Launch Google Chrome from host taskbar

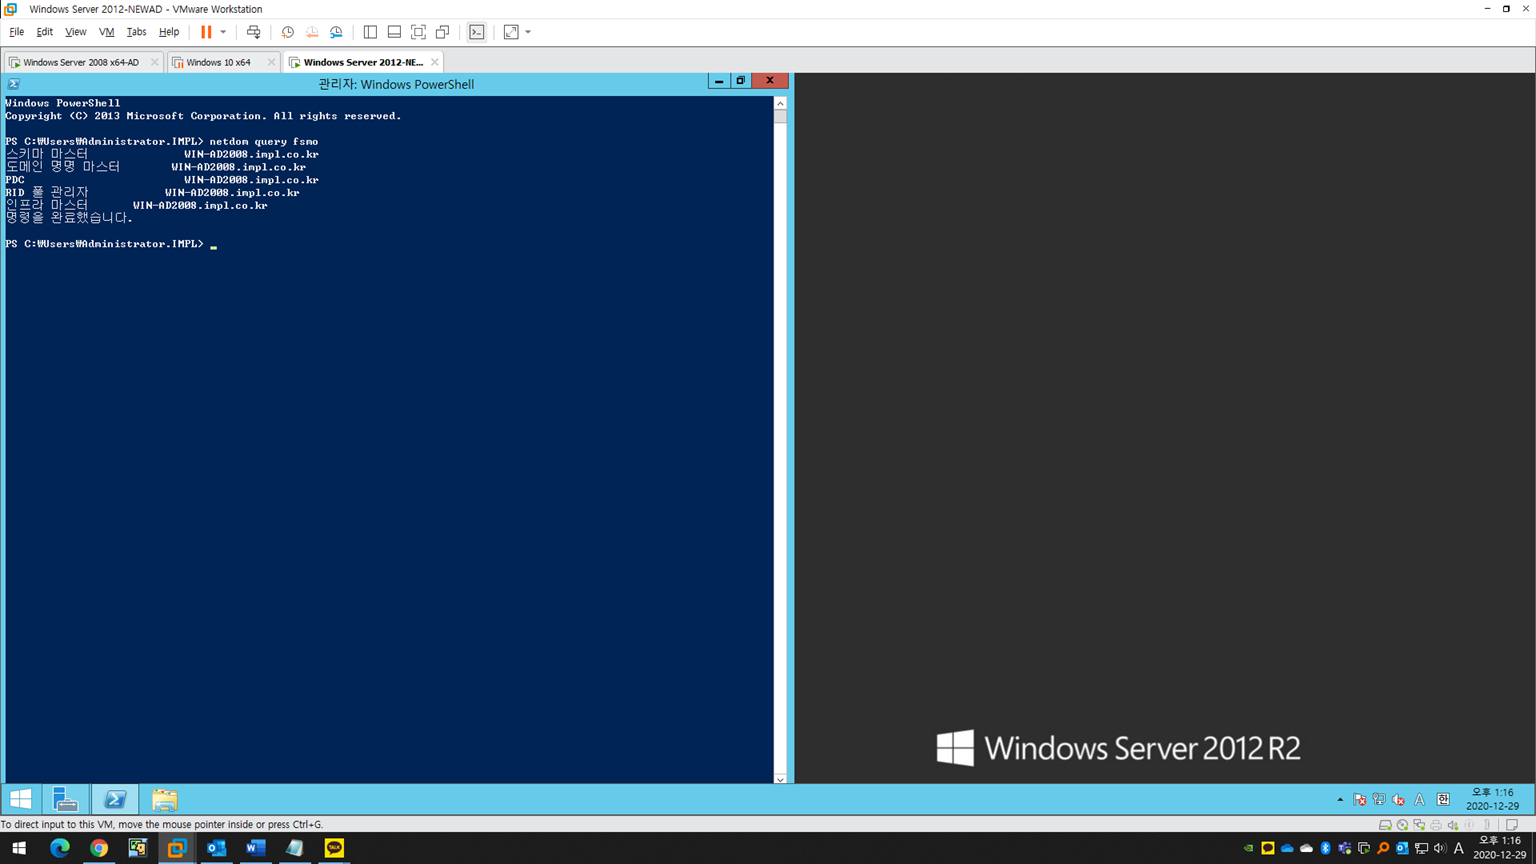[98, 848]
